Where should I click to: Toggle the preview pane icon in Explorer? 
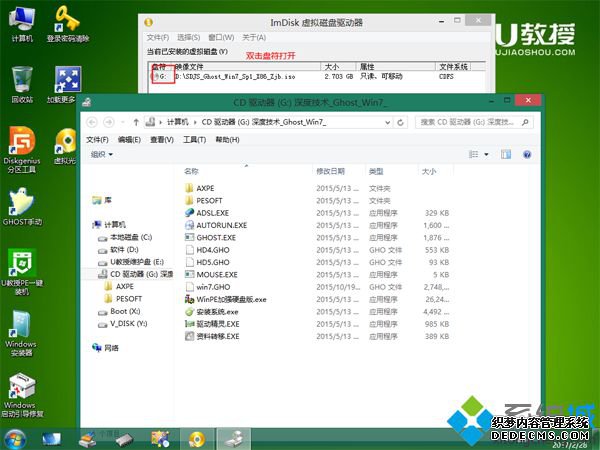pos(506,155)
